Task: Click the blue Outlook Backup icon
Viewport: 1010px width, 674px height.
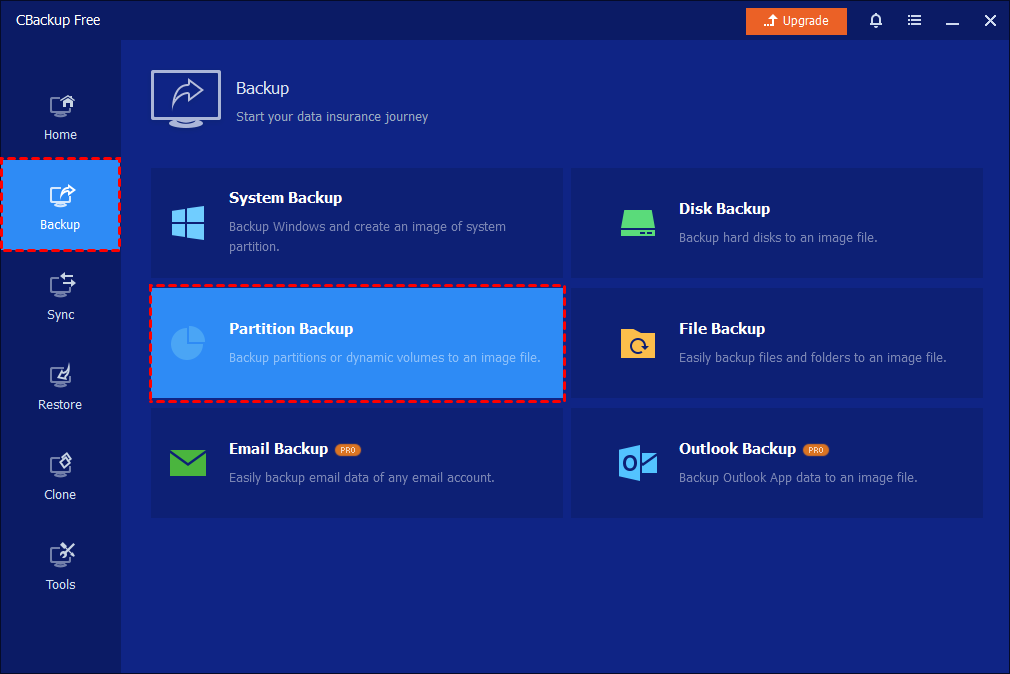Action: point(637,462)
